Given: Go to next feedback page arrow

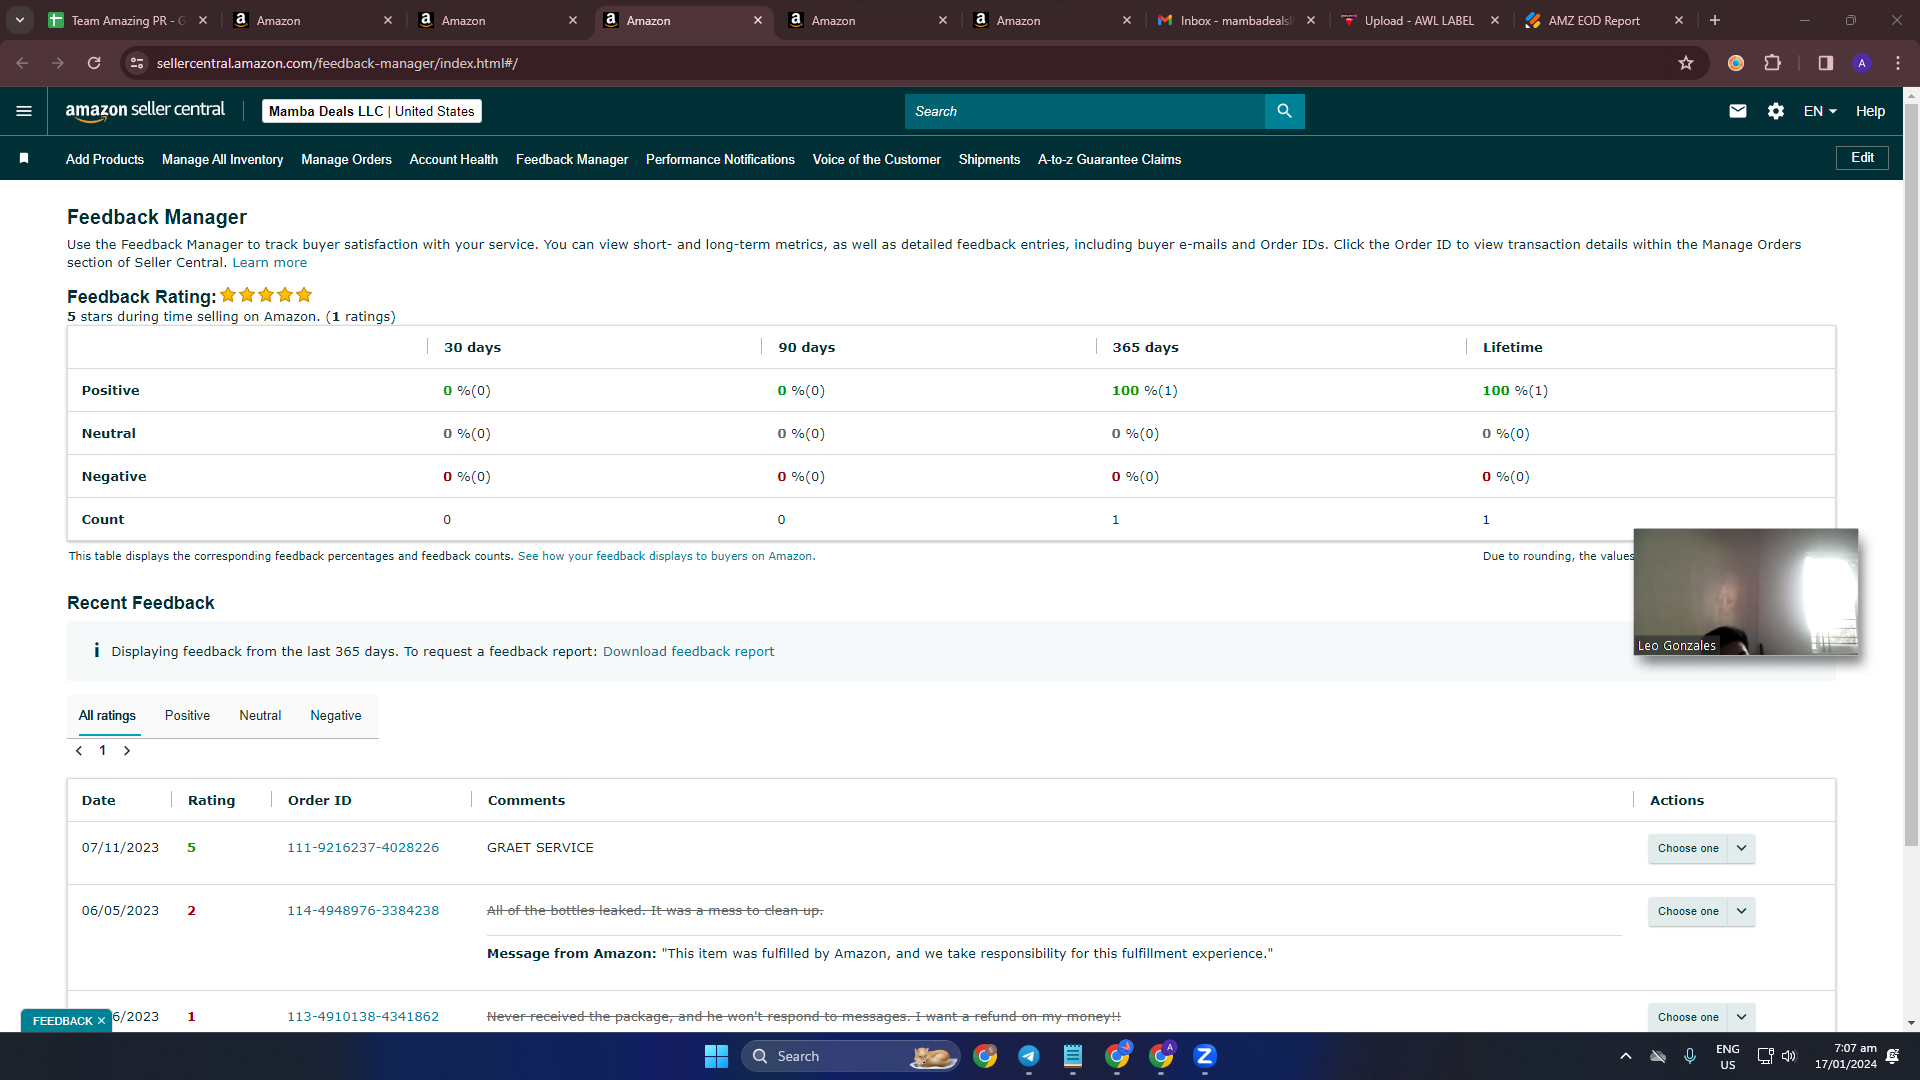Looking at the screenshot, I should [x=127, y=751].
